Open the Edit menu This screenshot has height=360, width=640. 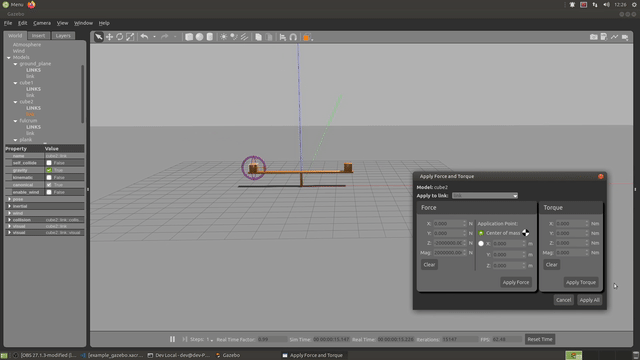22,23
